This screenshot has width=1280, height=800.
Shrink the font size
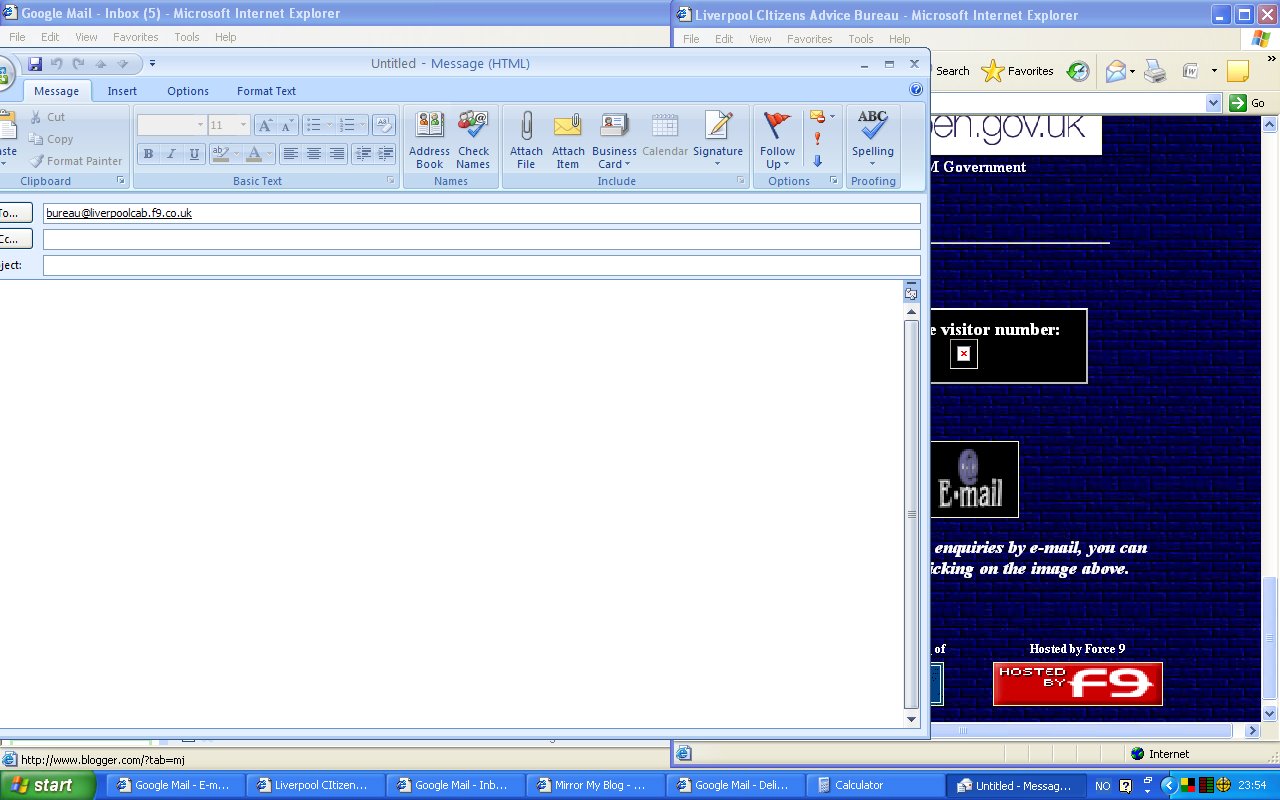(288, 125)
